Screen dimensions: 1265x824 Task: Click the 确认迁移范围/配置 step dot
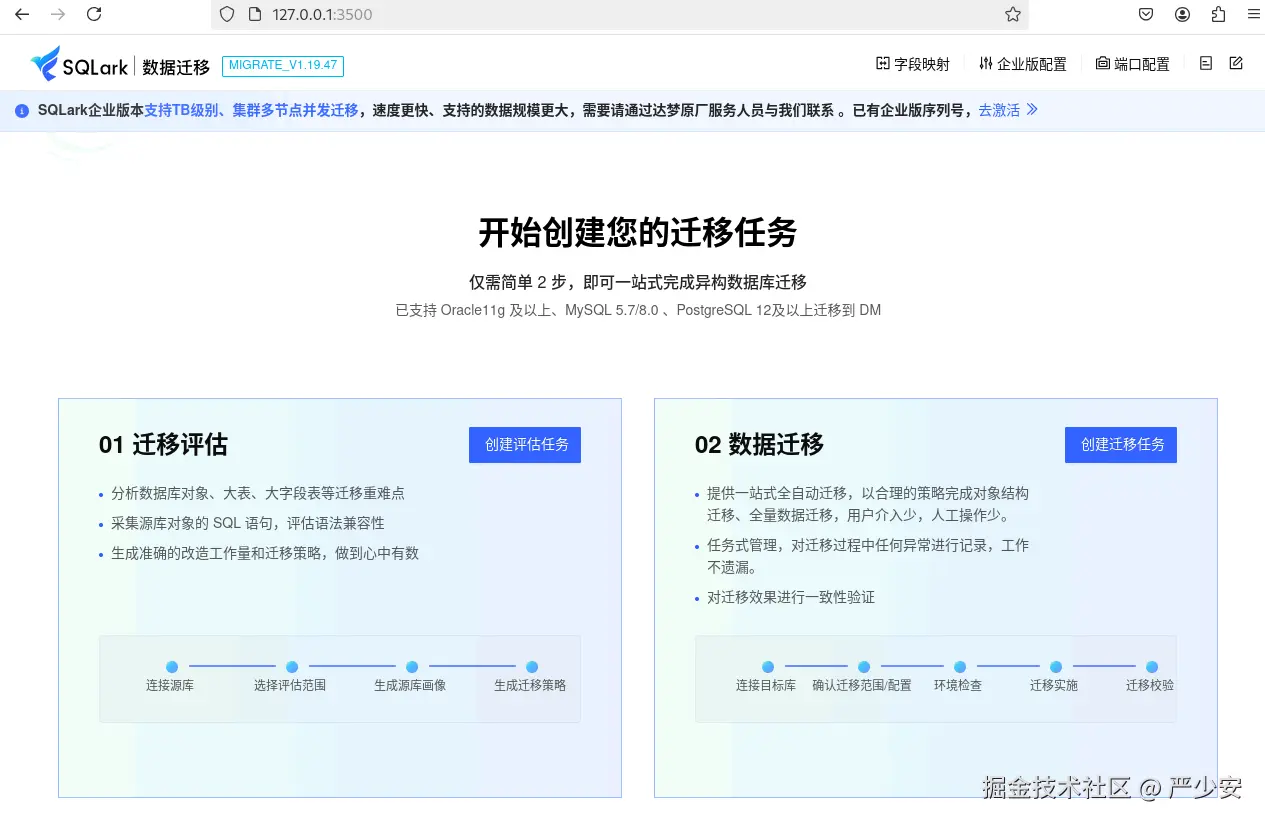pyautogui.click(x=864, y=667)
